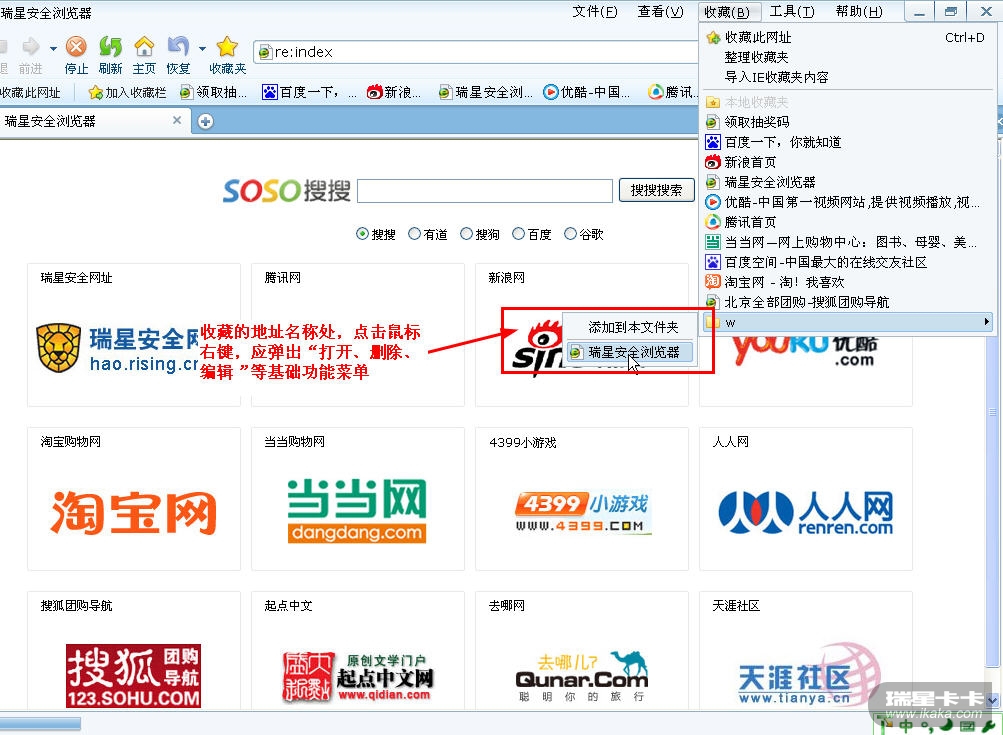Open 领取抽奖码 in the favorites menu

pos(848,122)
